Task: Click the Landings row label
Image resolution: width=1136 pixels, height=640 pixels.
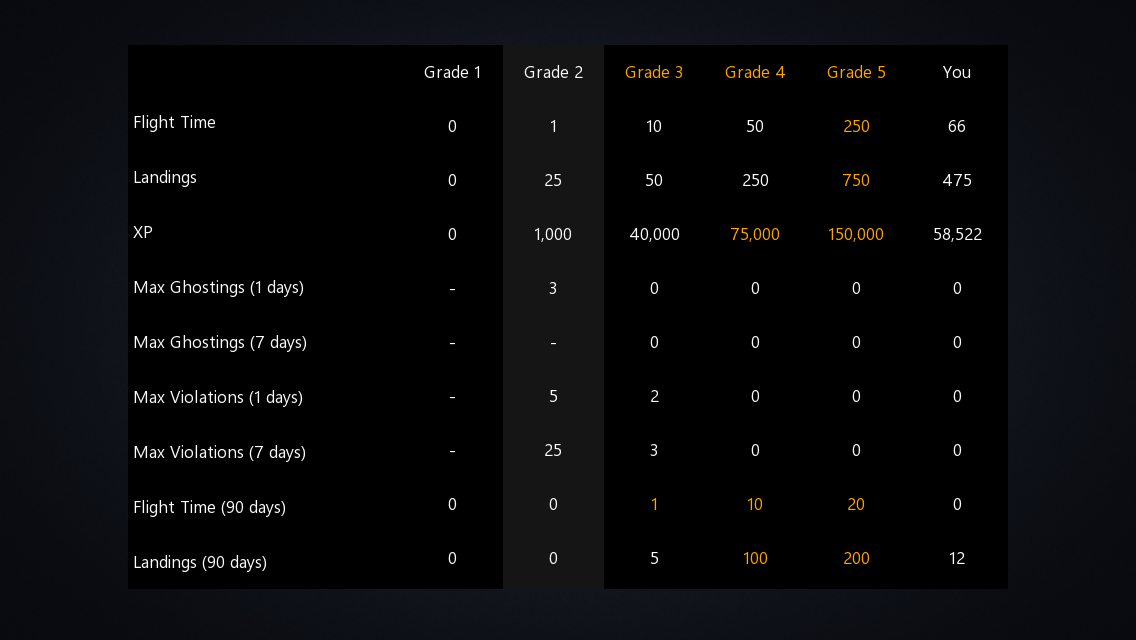Action: 165,178
